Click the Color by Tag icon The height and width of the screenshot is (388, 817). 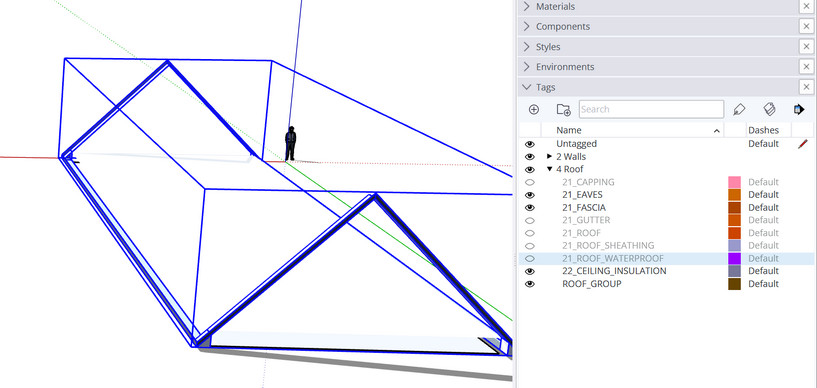770,109
